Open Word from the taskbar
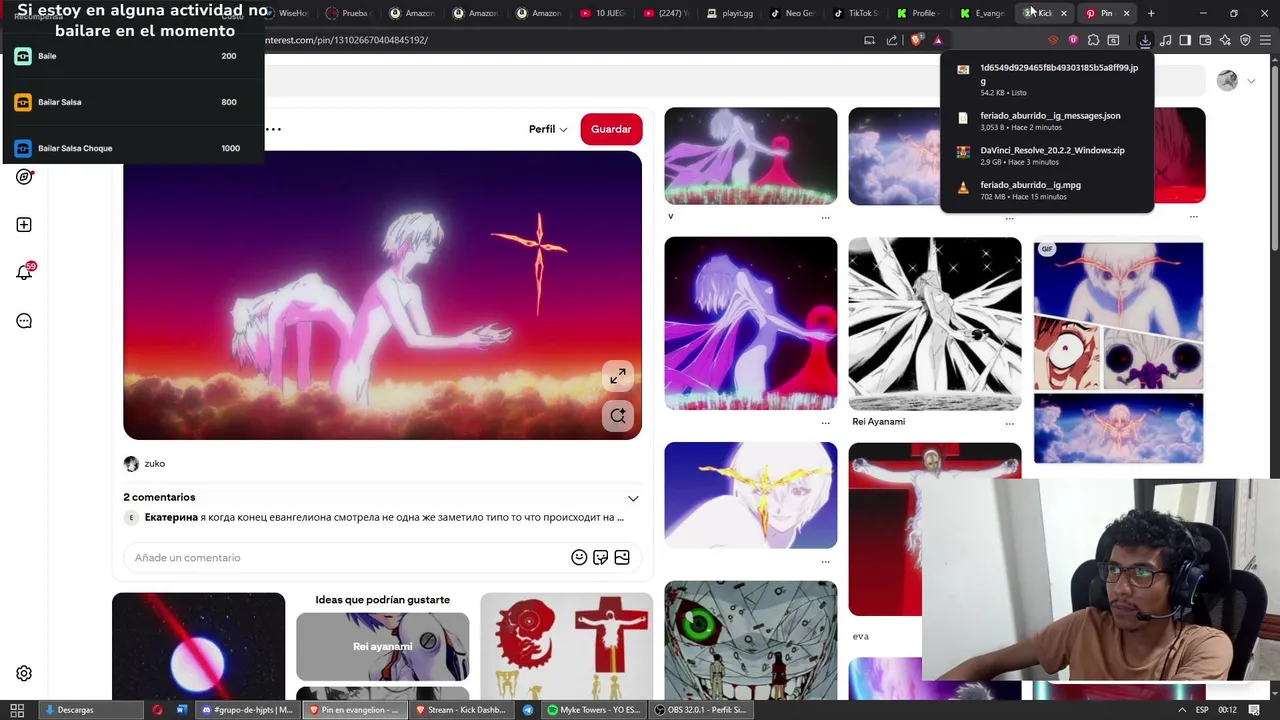Viewport: 1280px width, 720px height. click(181, 710)
